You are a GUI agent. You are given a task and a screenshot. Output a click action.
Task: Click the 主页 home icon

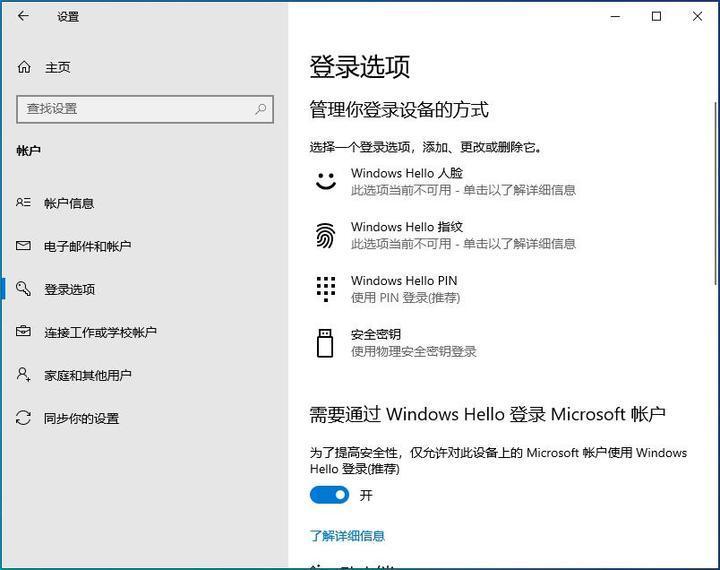tap(24, 67)
